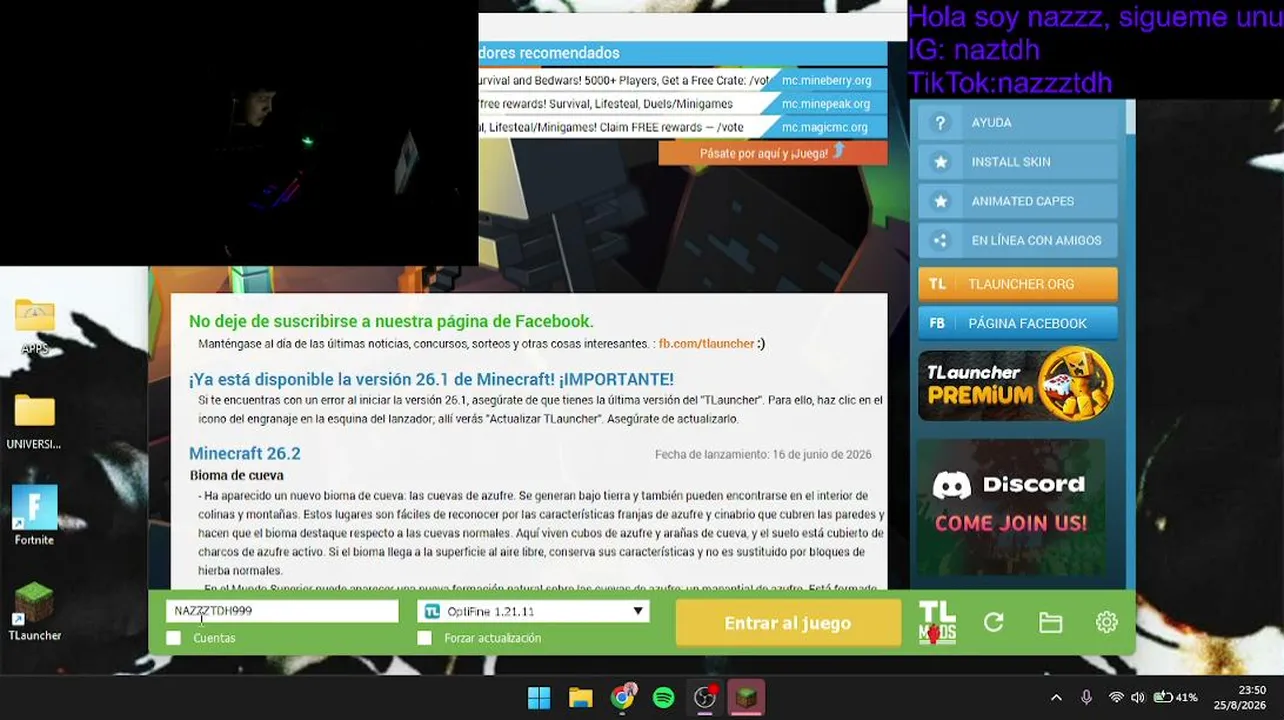Open TLauncher settings gear
The height and width of the screenshot is (720, 1284).
[1106, 622]
